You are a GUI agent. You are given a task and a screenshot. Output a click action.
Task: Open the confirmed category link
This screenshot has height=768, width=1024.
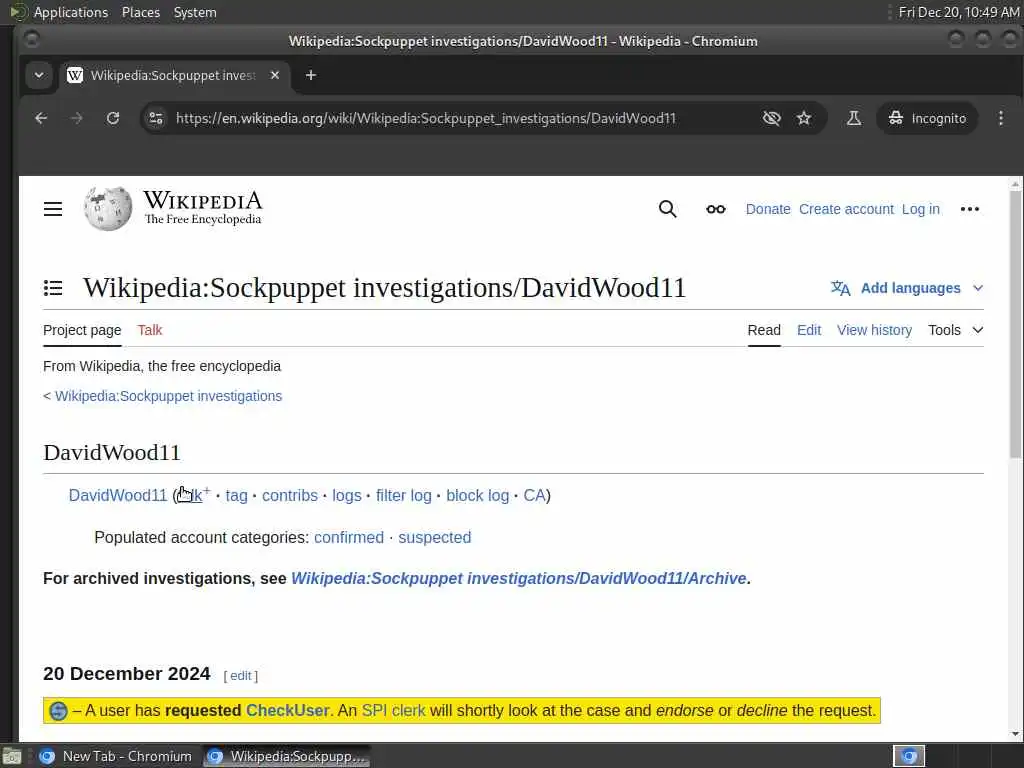pos(349,537)
